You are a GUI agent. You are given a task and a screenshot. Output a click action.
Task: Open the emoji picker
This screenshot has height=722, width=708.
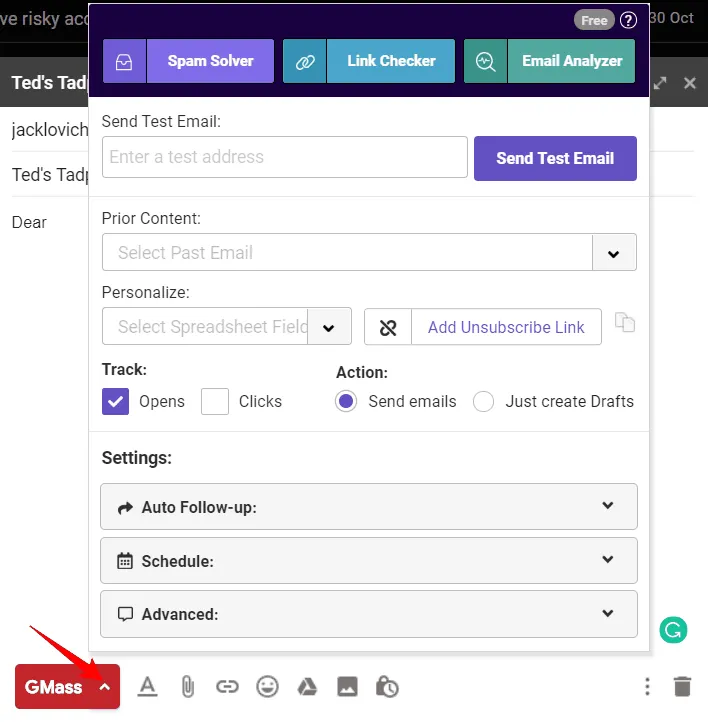267,687
